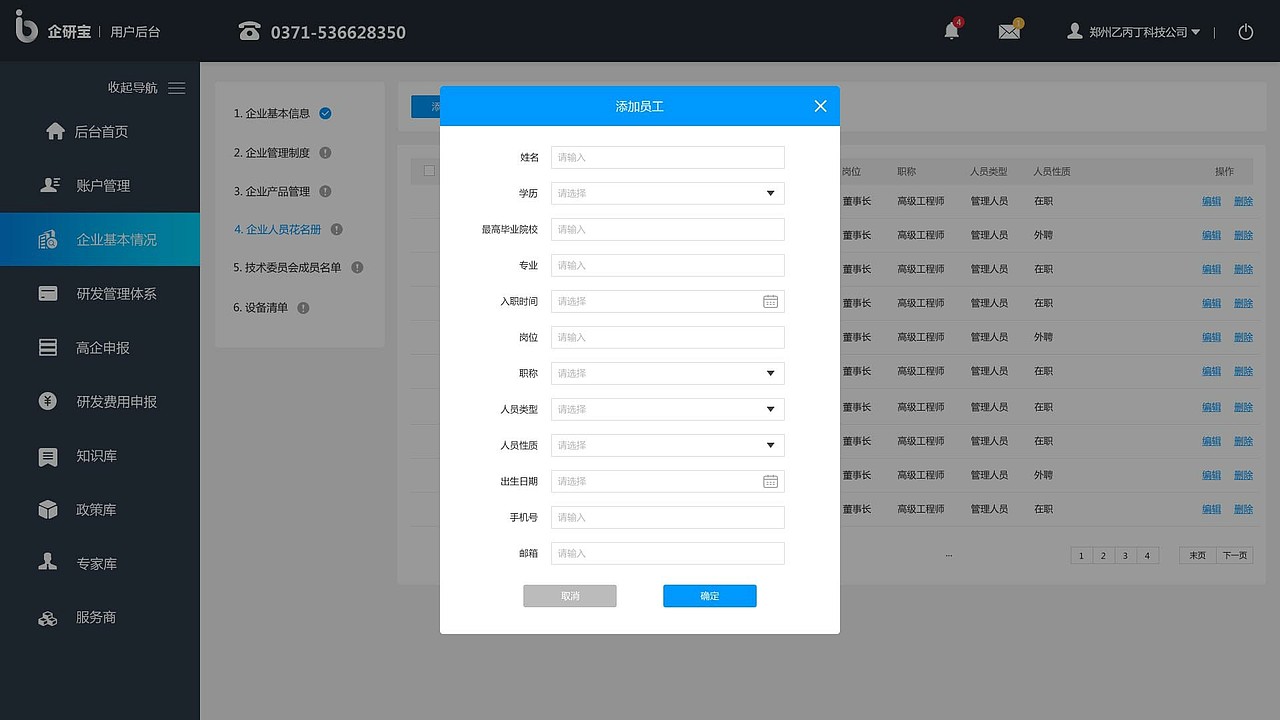Click the 姓名 input field
This screenshot has width=1280, height=720.
667,157
